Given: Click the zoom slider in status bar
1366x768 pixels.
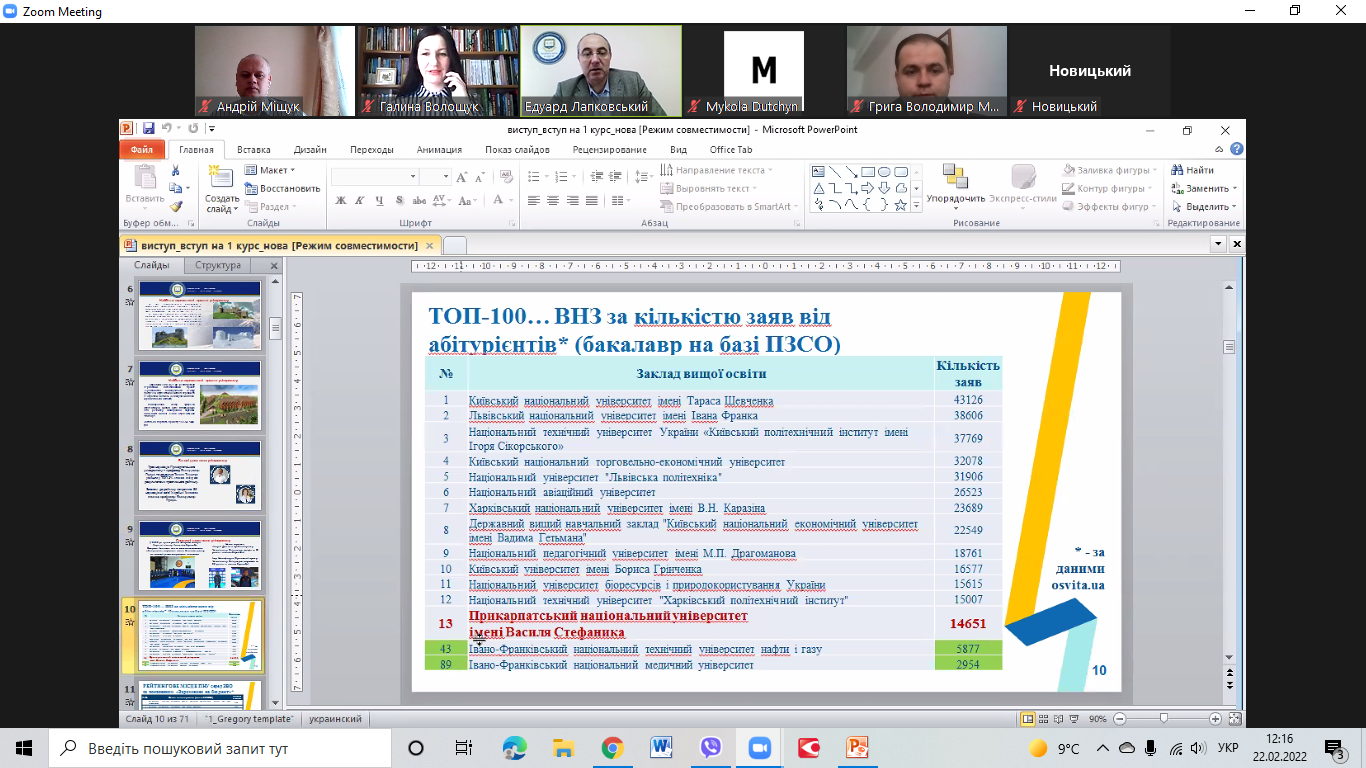Looking at the screenshot, I should [x=1163, y=719].
